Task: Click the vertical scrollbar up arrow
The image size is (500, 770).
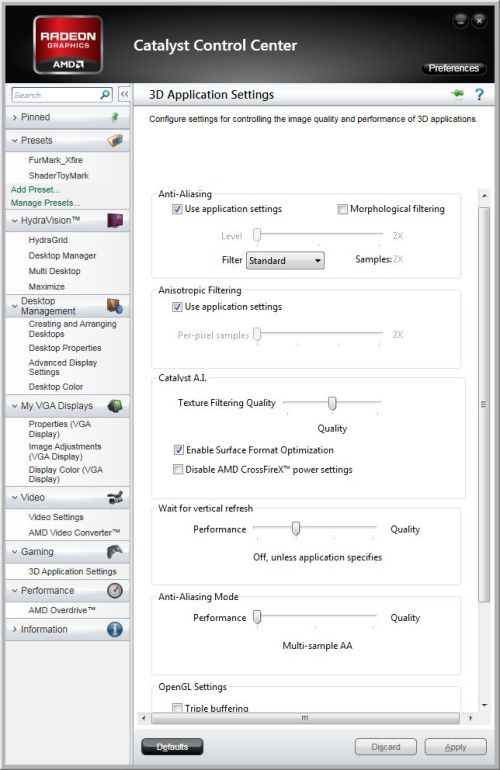Action: click(x=484, y=195)
